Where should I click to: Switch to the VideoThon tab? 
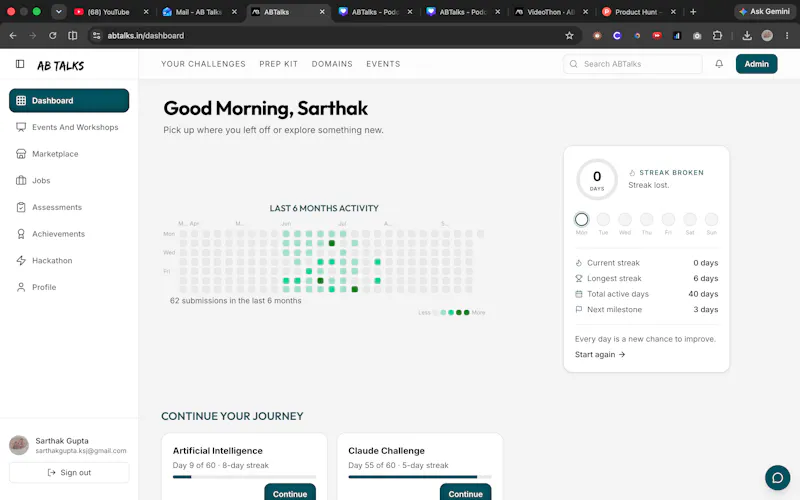point(550,12)
